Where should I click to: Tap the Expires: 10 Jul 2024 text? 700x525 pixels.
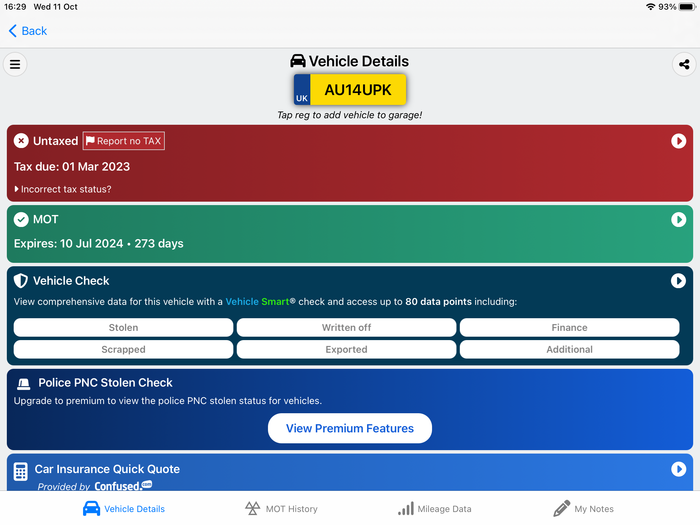68,244
